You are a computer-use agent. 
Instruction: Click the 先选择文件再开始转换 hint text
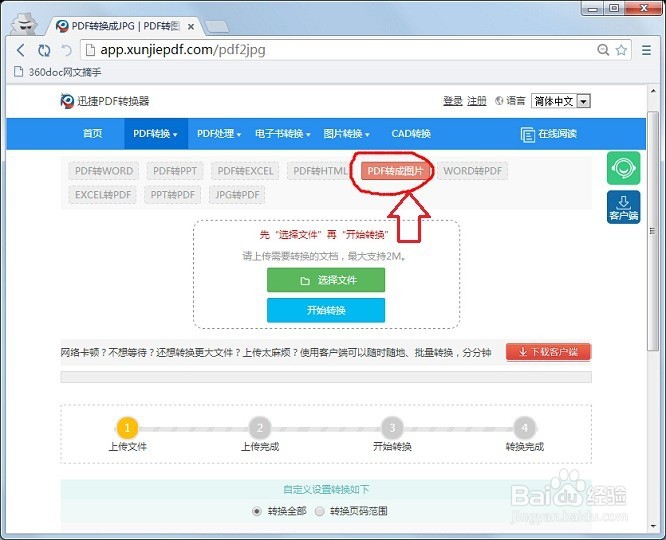pyautogui.click(x=324, y=235)
